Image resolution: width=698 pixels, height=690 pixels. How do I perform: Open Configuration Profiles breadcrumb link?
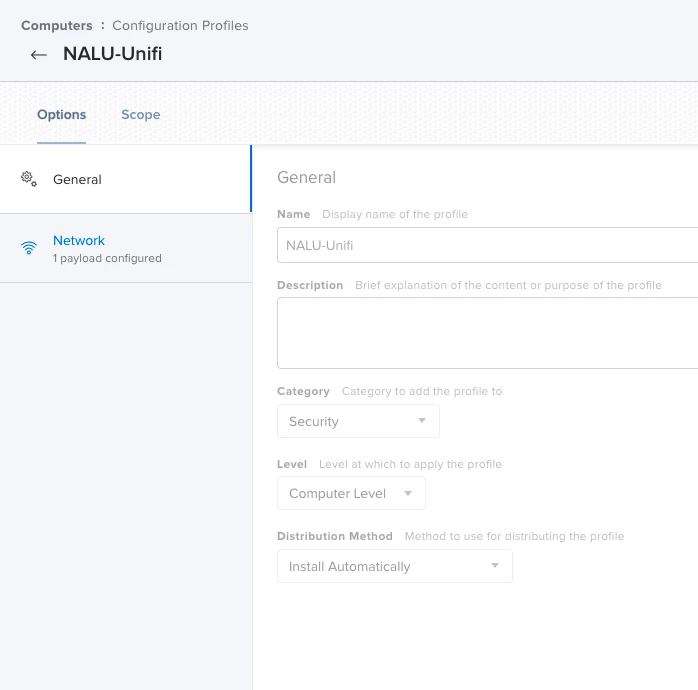[x=180, y=25]
